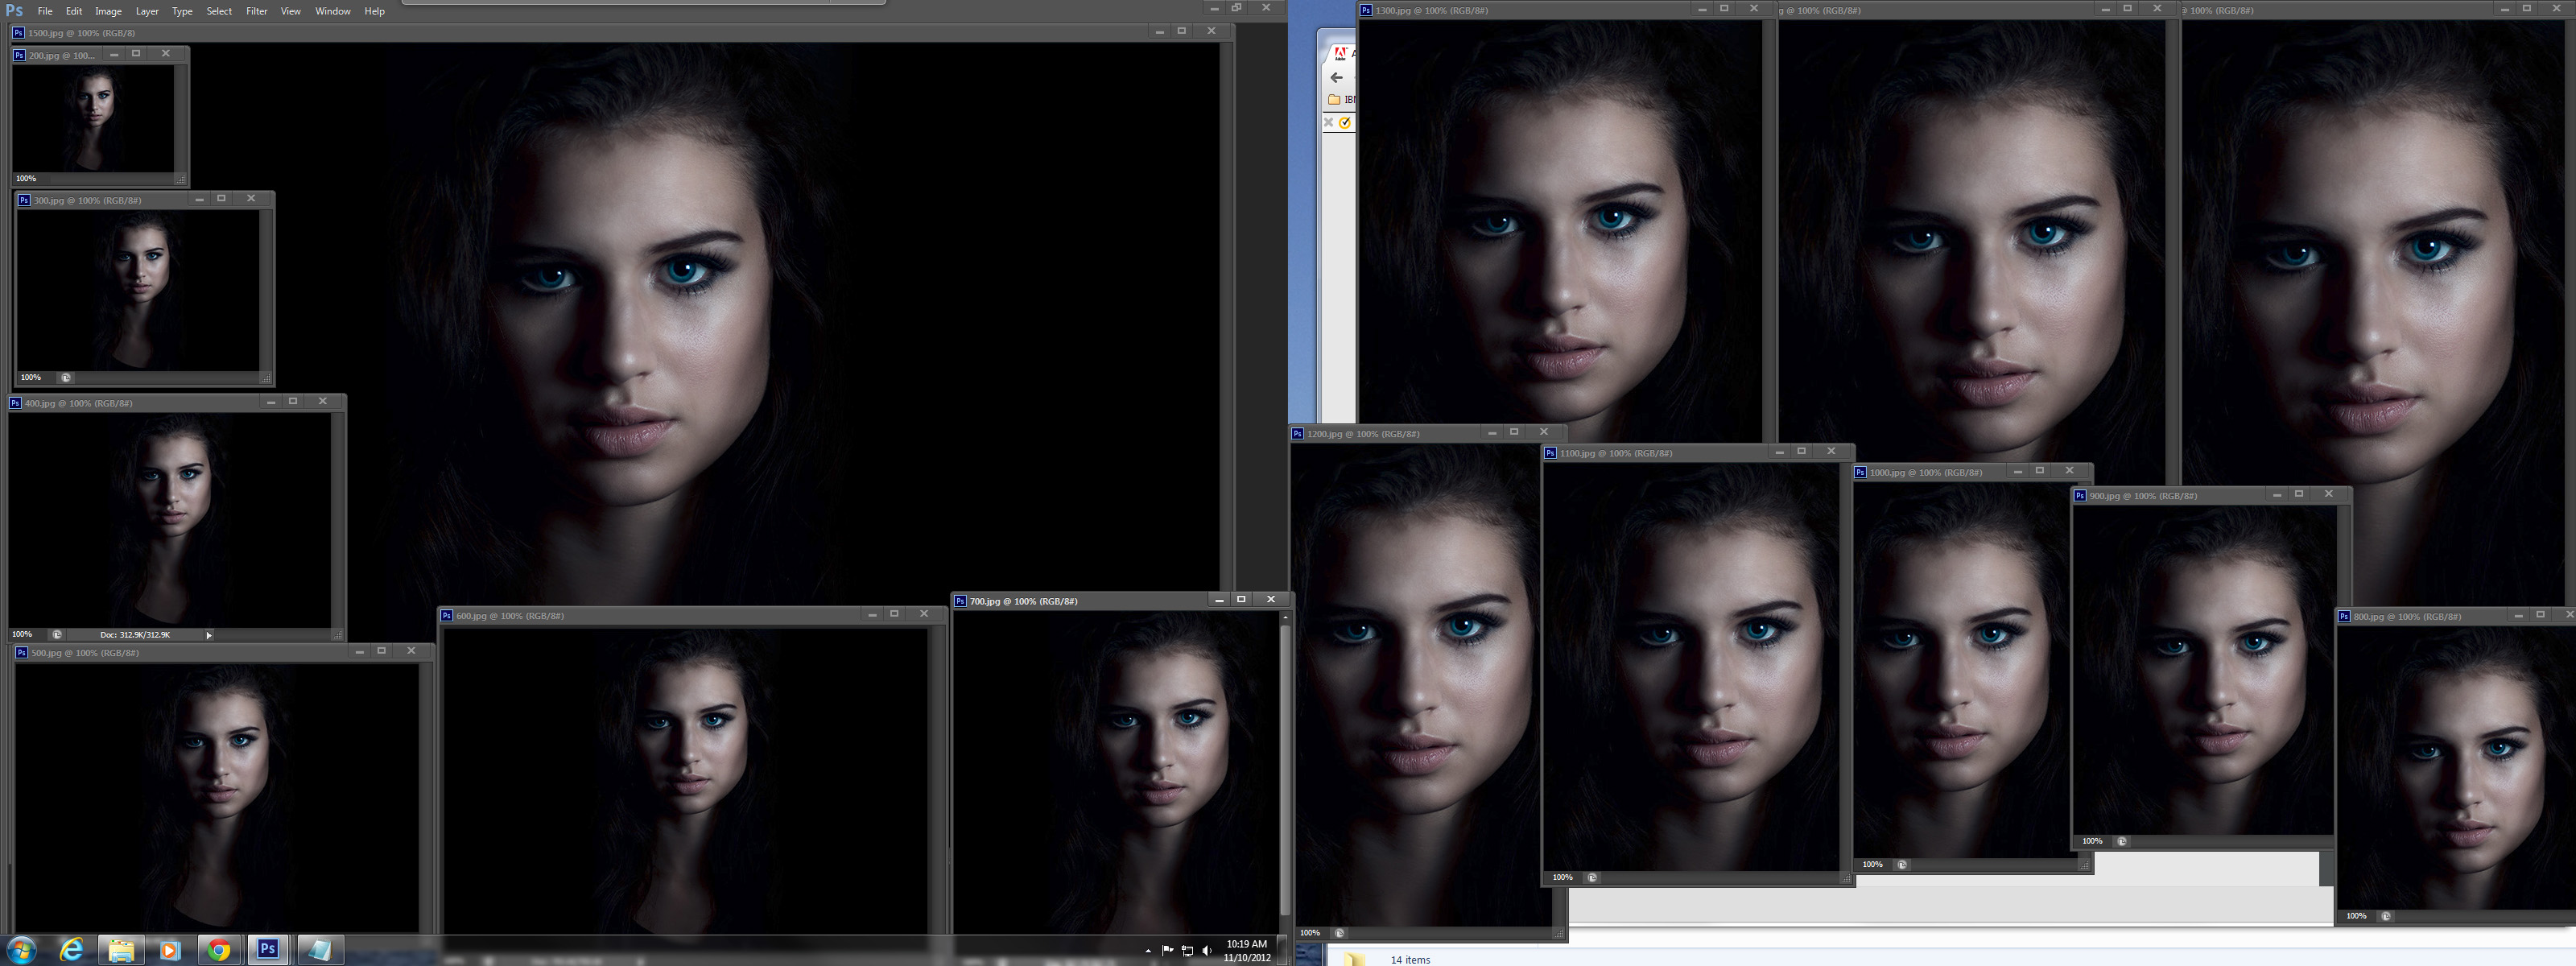Open the Image menu
This screenshot has width=2576, height=966.
[x=108, y=11]
